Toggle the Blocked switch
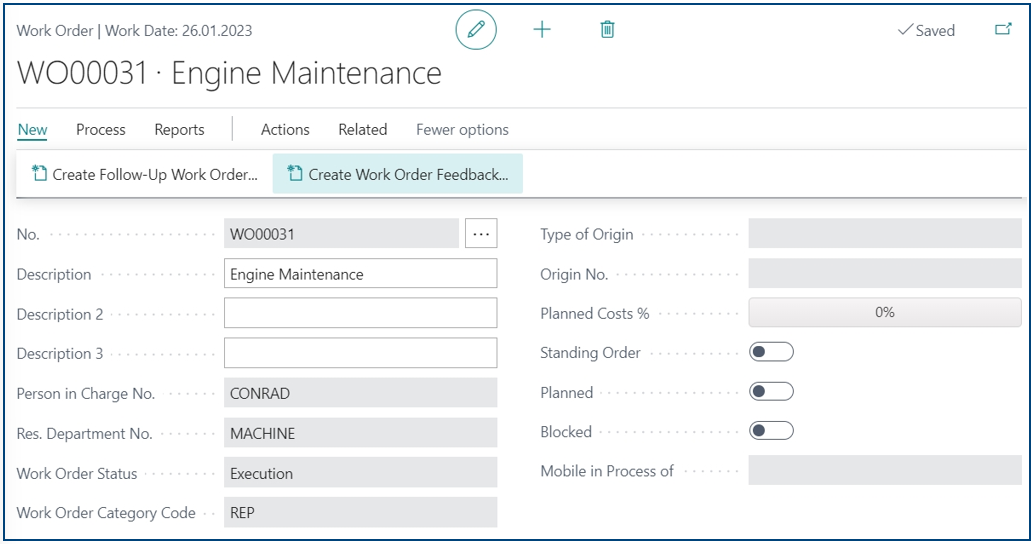The height and width of the screenshot is (544, 1034). click(771, 431)
